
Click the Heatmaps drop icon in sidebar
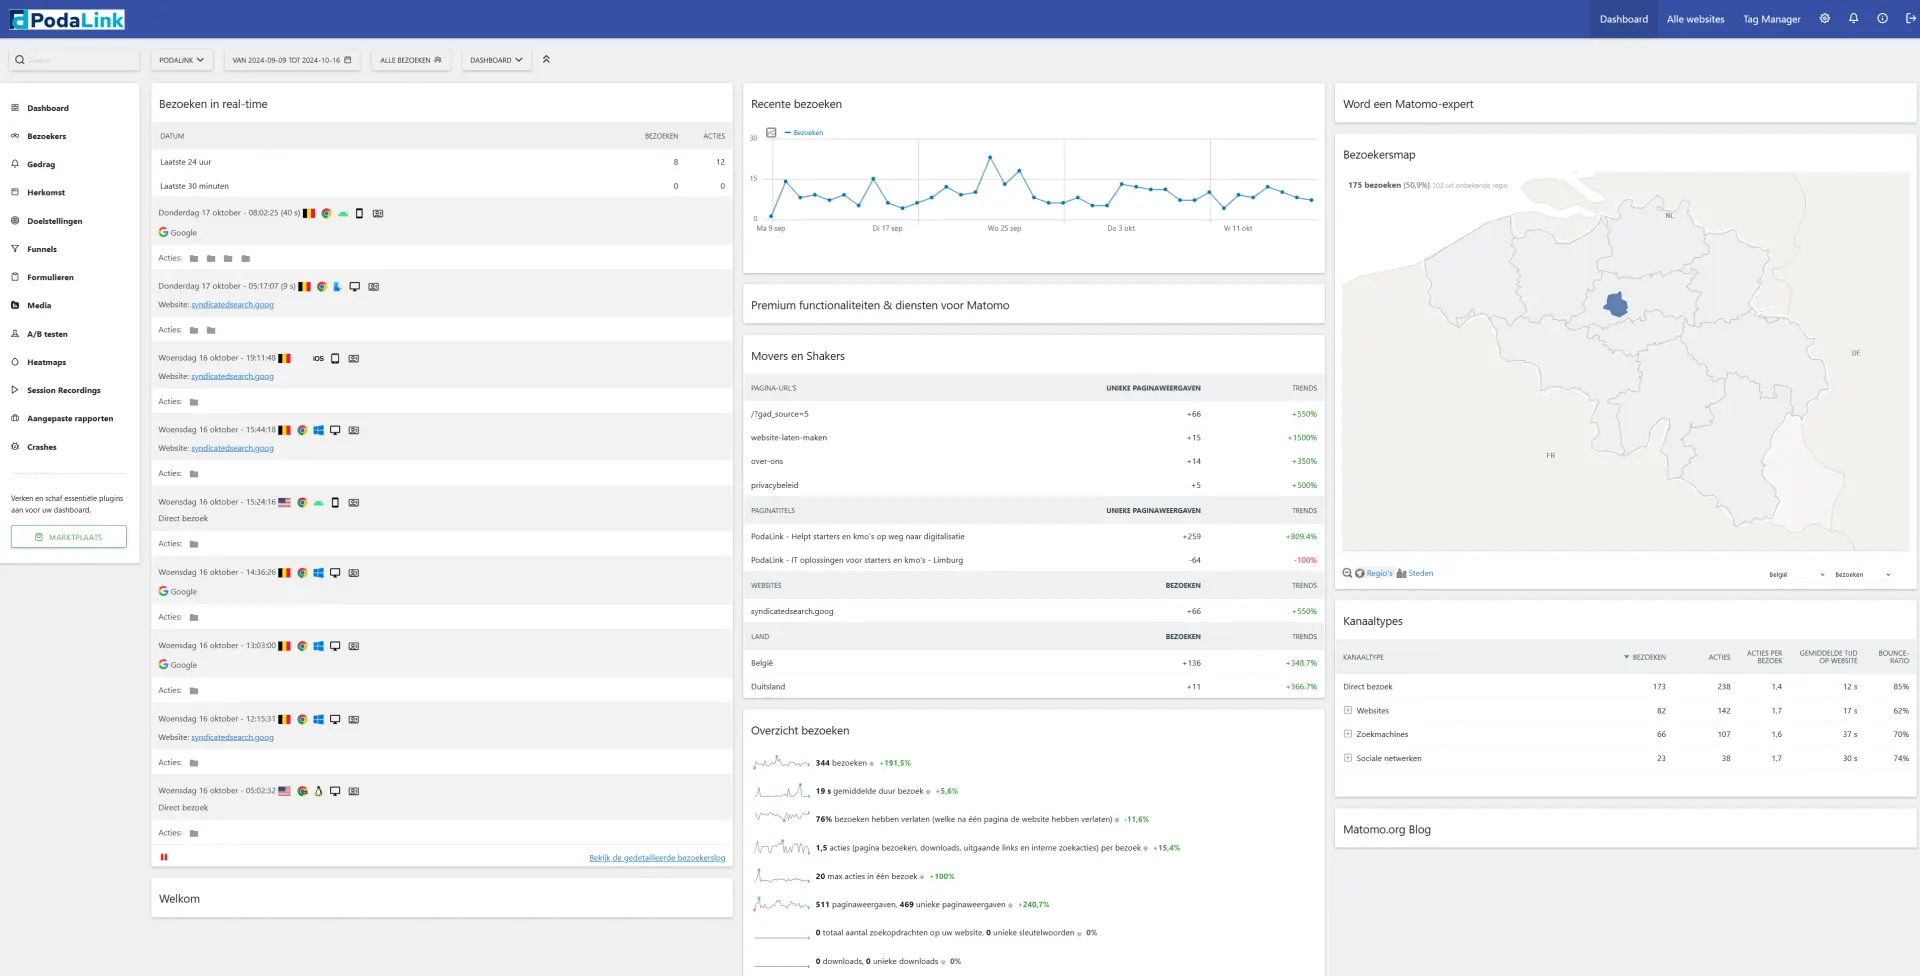click(x=15, y=362)
